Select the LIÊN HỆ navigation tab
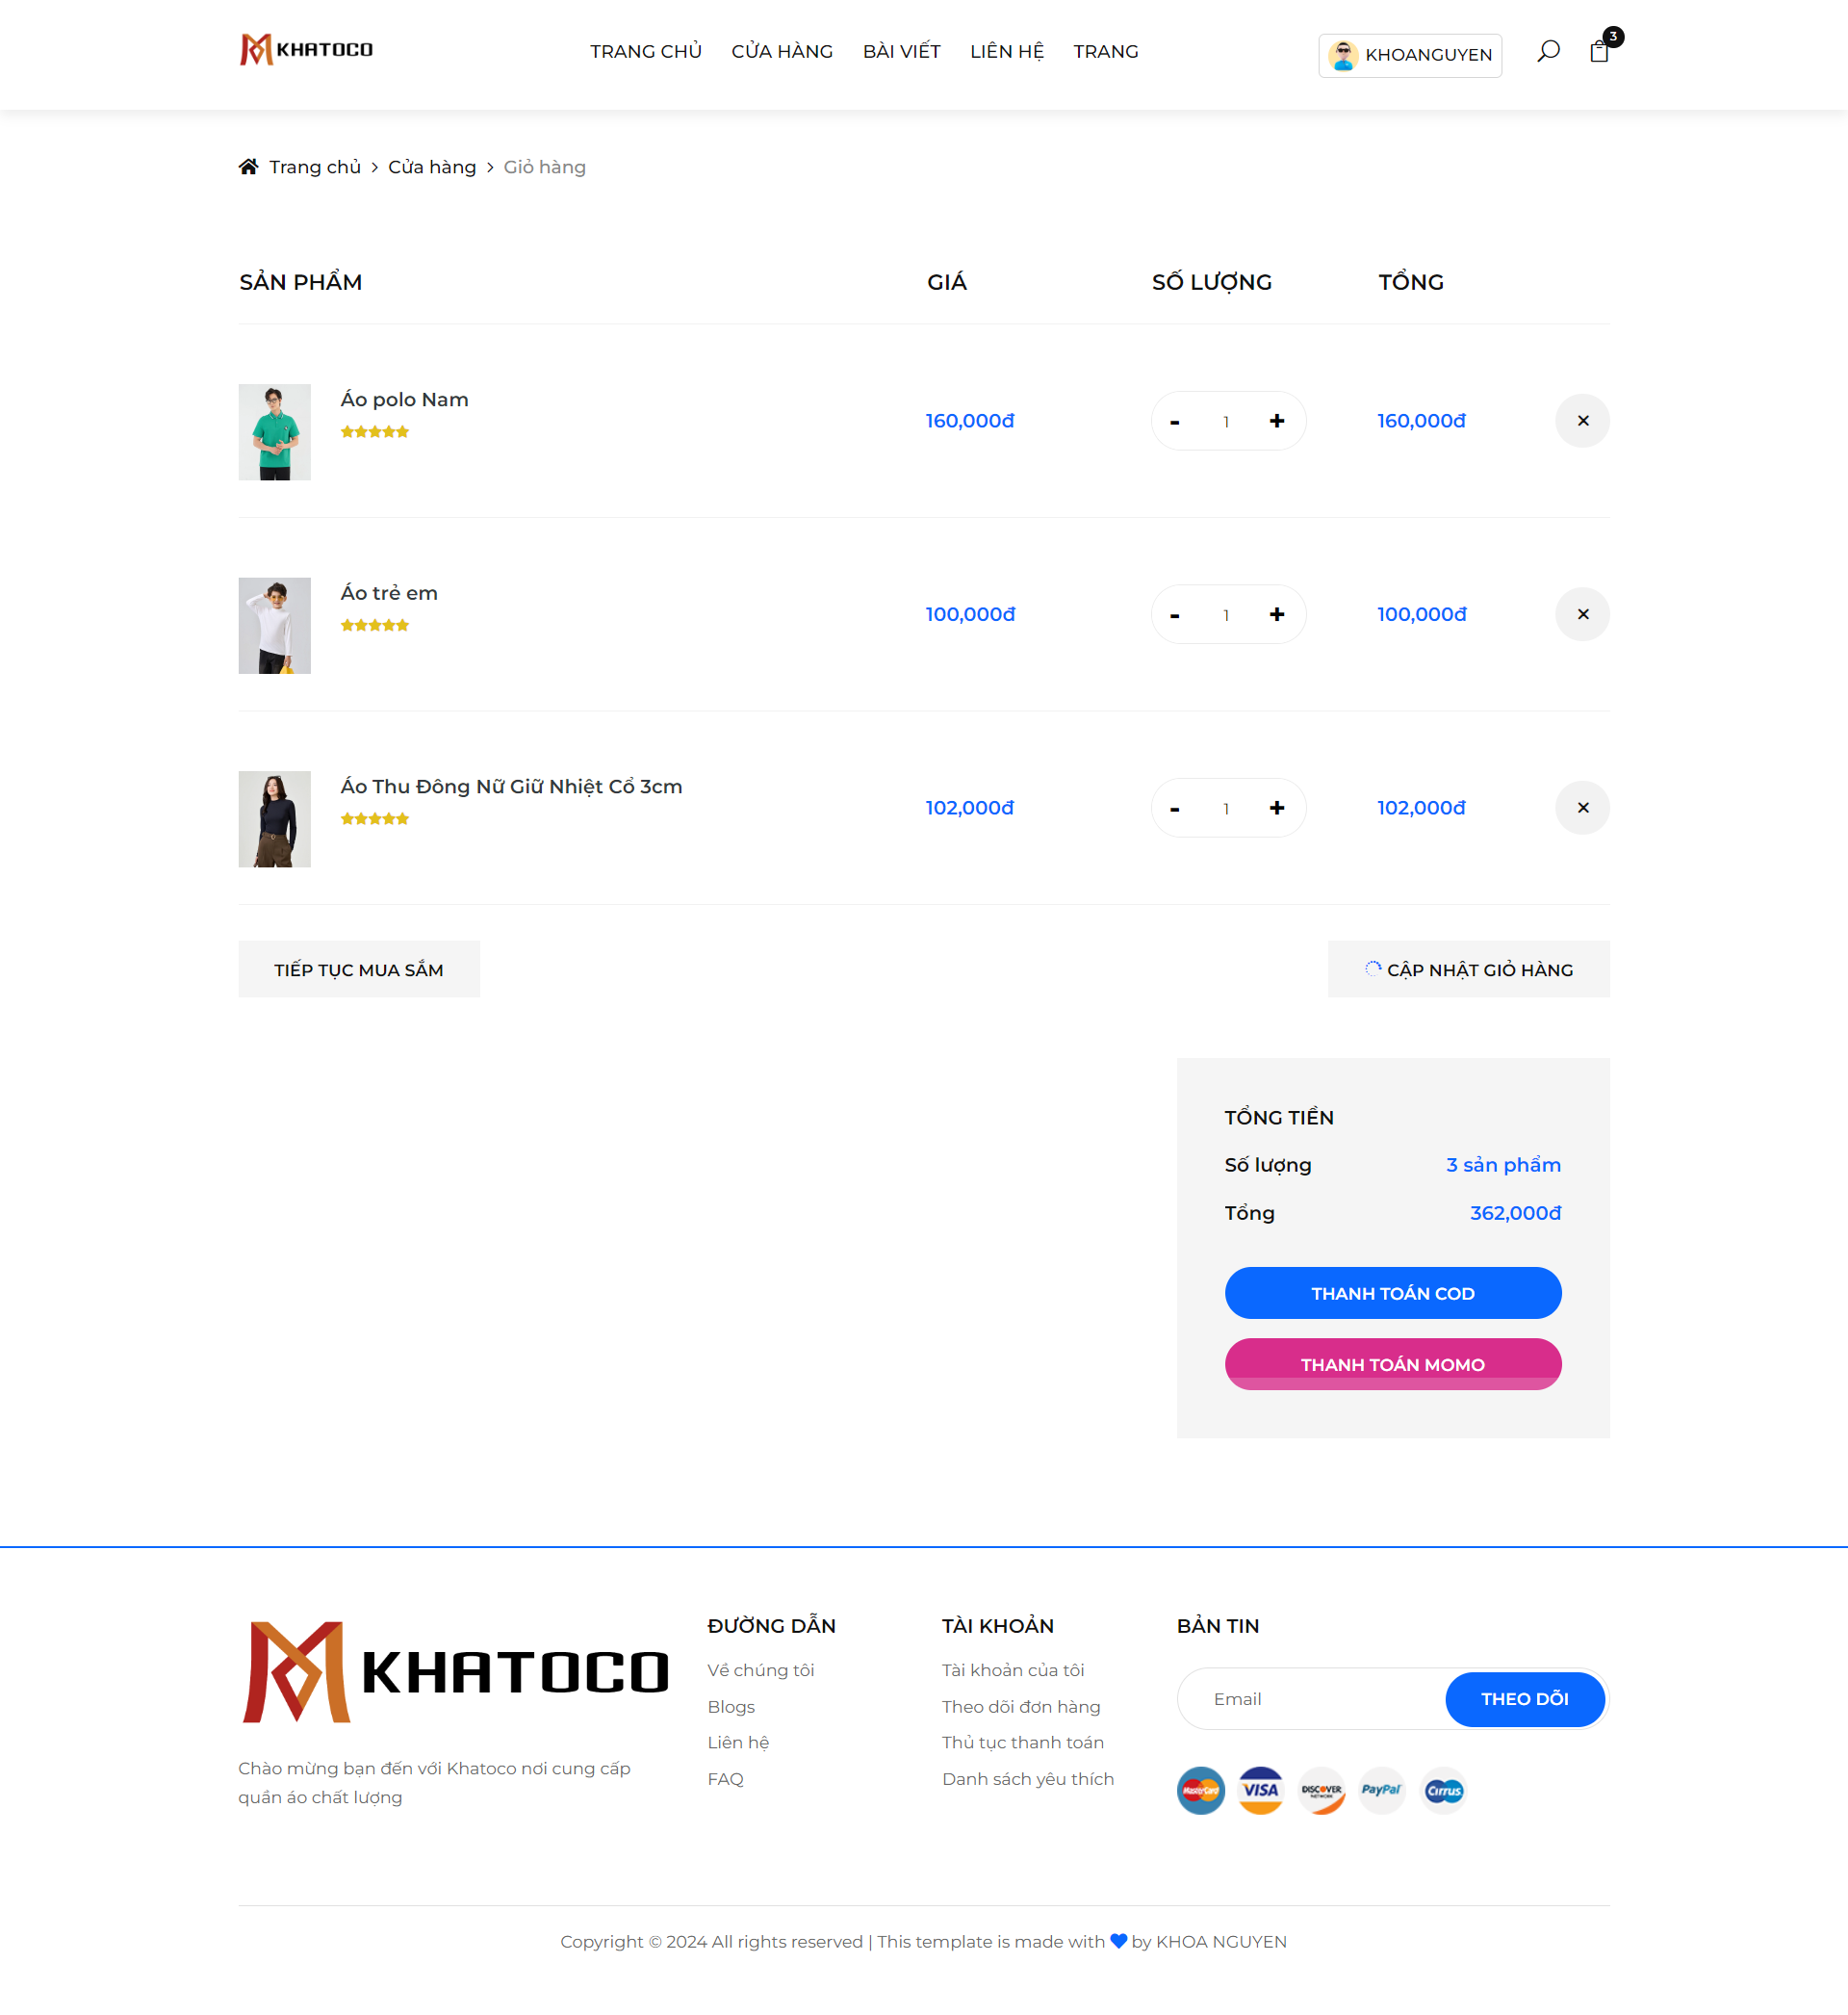The height and width of the screenshot is (2015, 1848). point(1006,51)
